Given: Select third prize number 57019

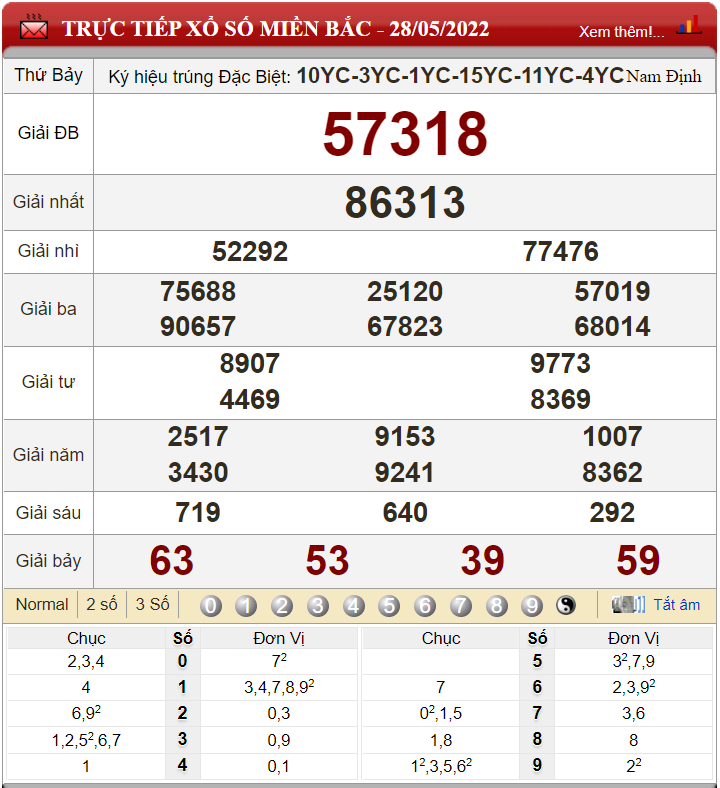Looking at the screenshot, I should [x=612, y=291].
